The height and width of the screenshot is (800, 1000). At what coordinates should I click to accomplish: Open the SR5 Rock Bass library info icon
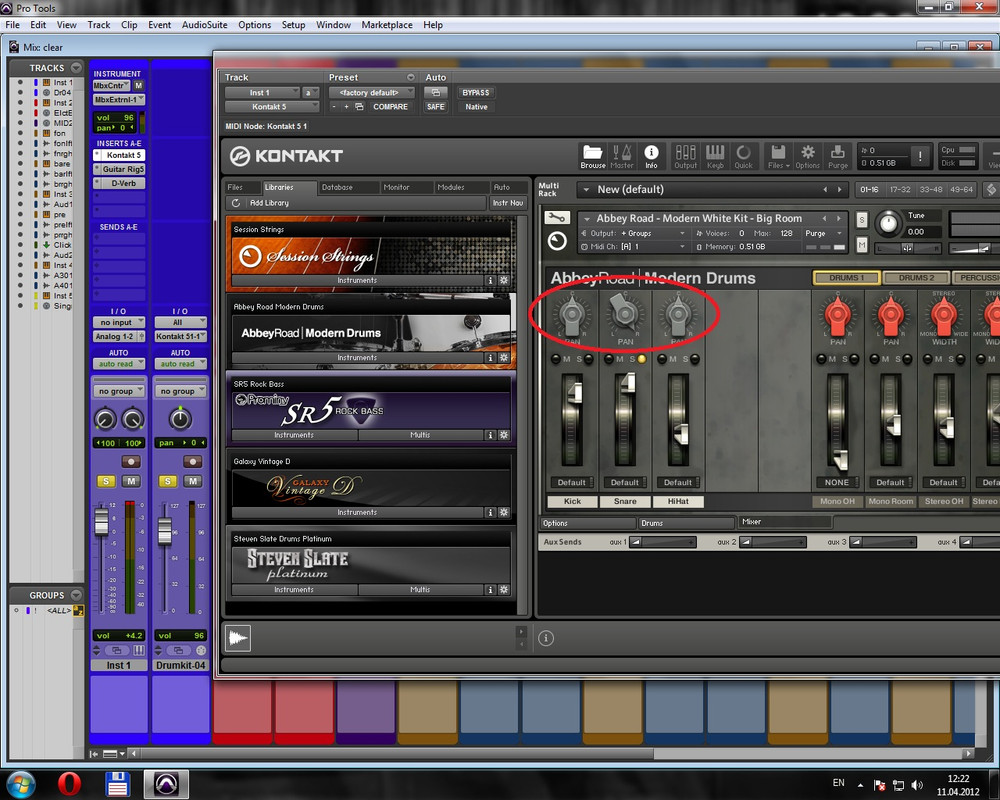coord(490,435)
